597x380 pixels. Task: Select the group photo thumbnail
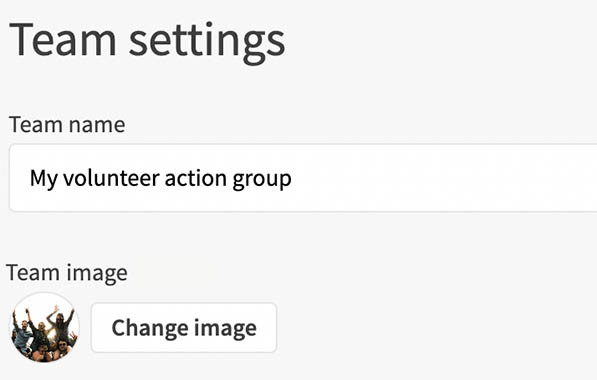click(44, 327)
